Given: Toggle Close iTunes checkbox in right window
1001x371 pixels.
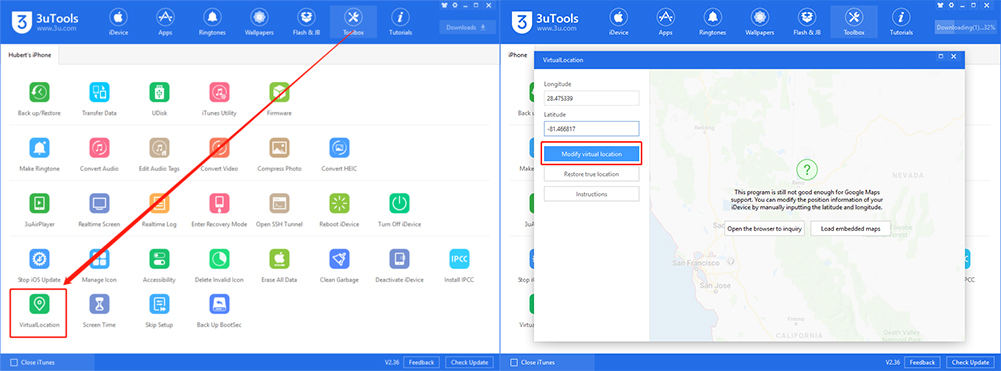Looking at the screenshot, I should pyautogui.click(x=514, y=363).
